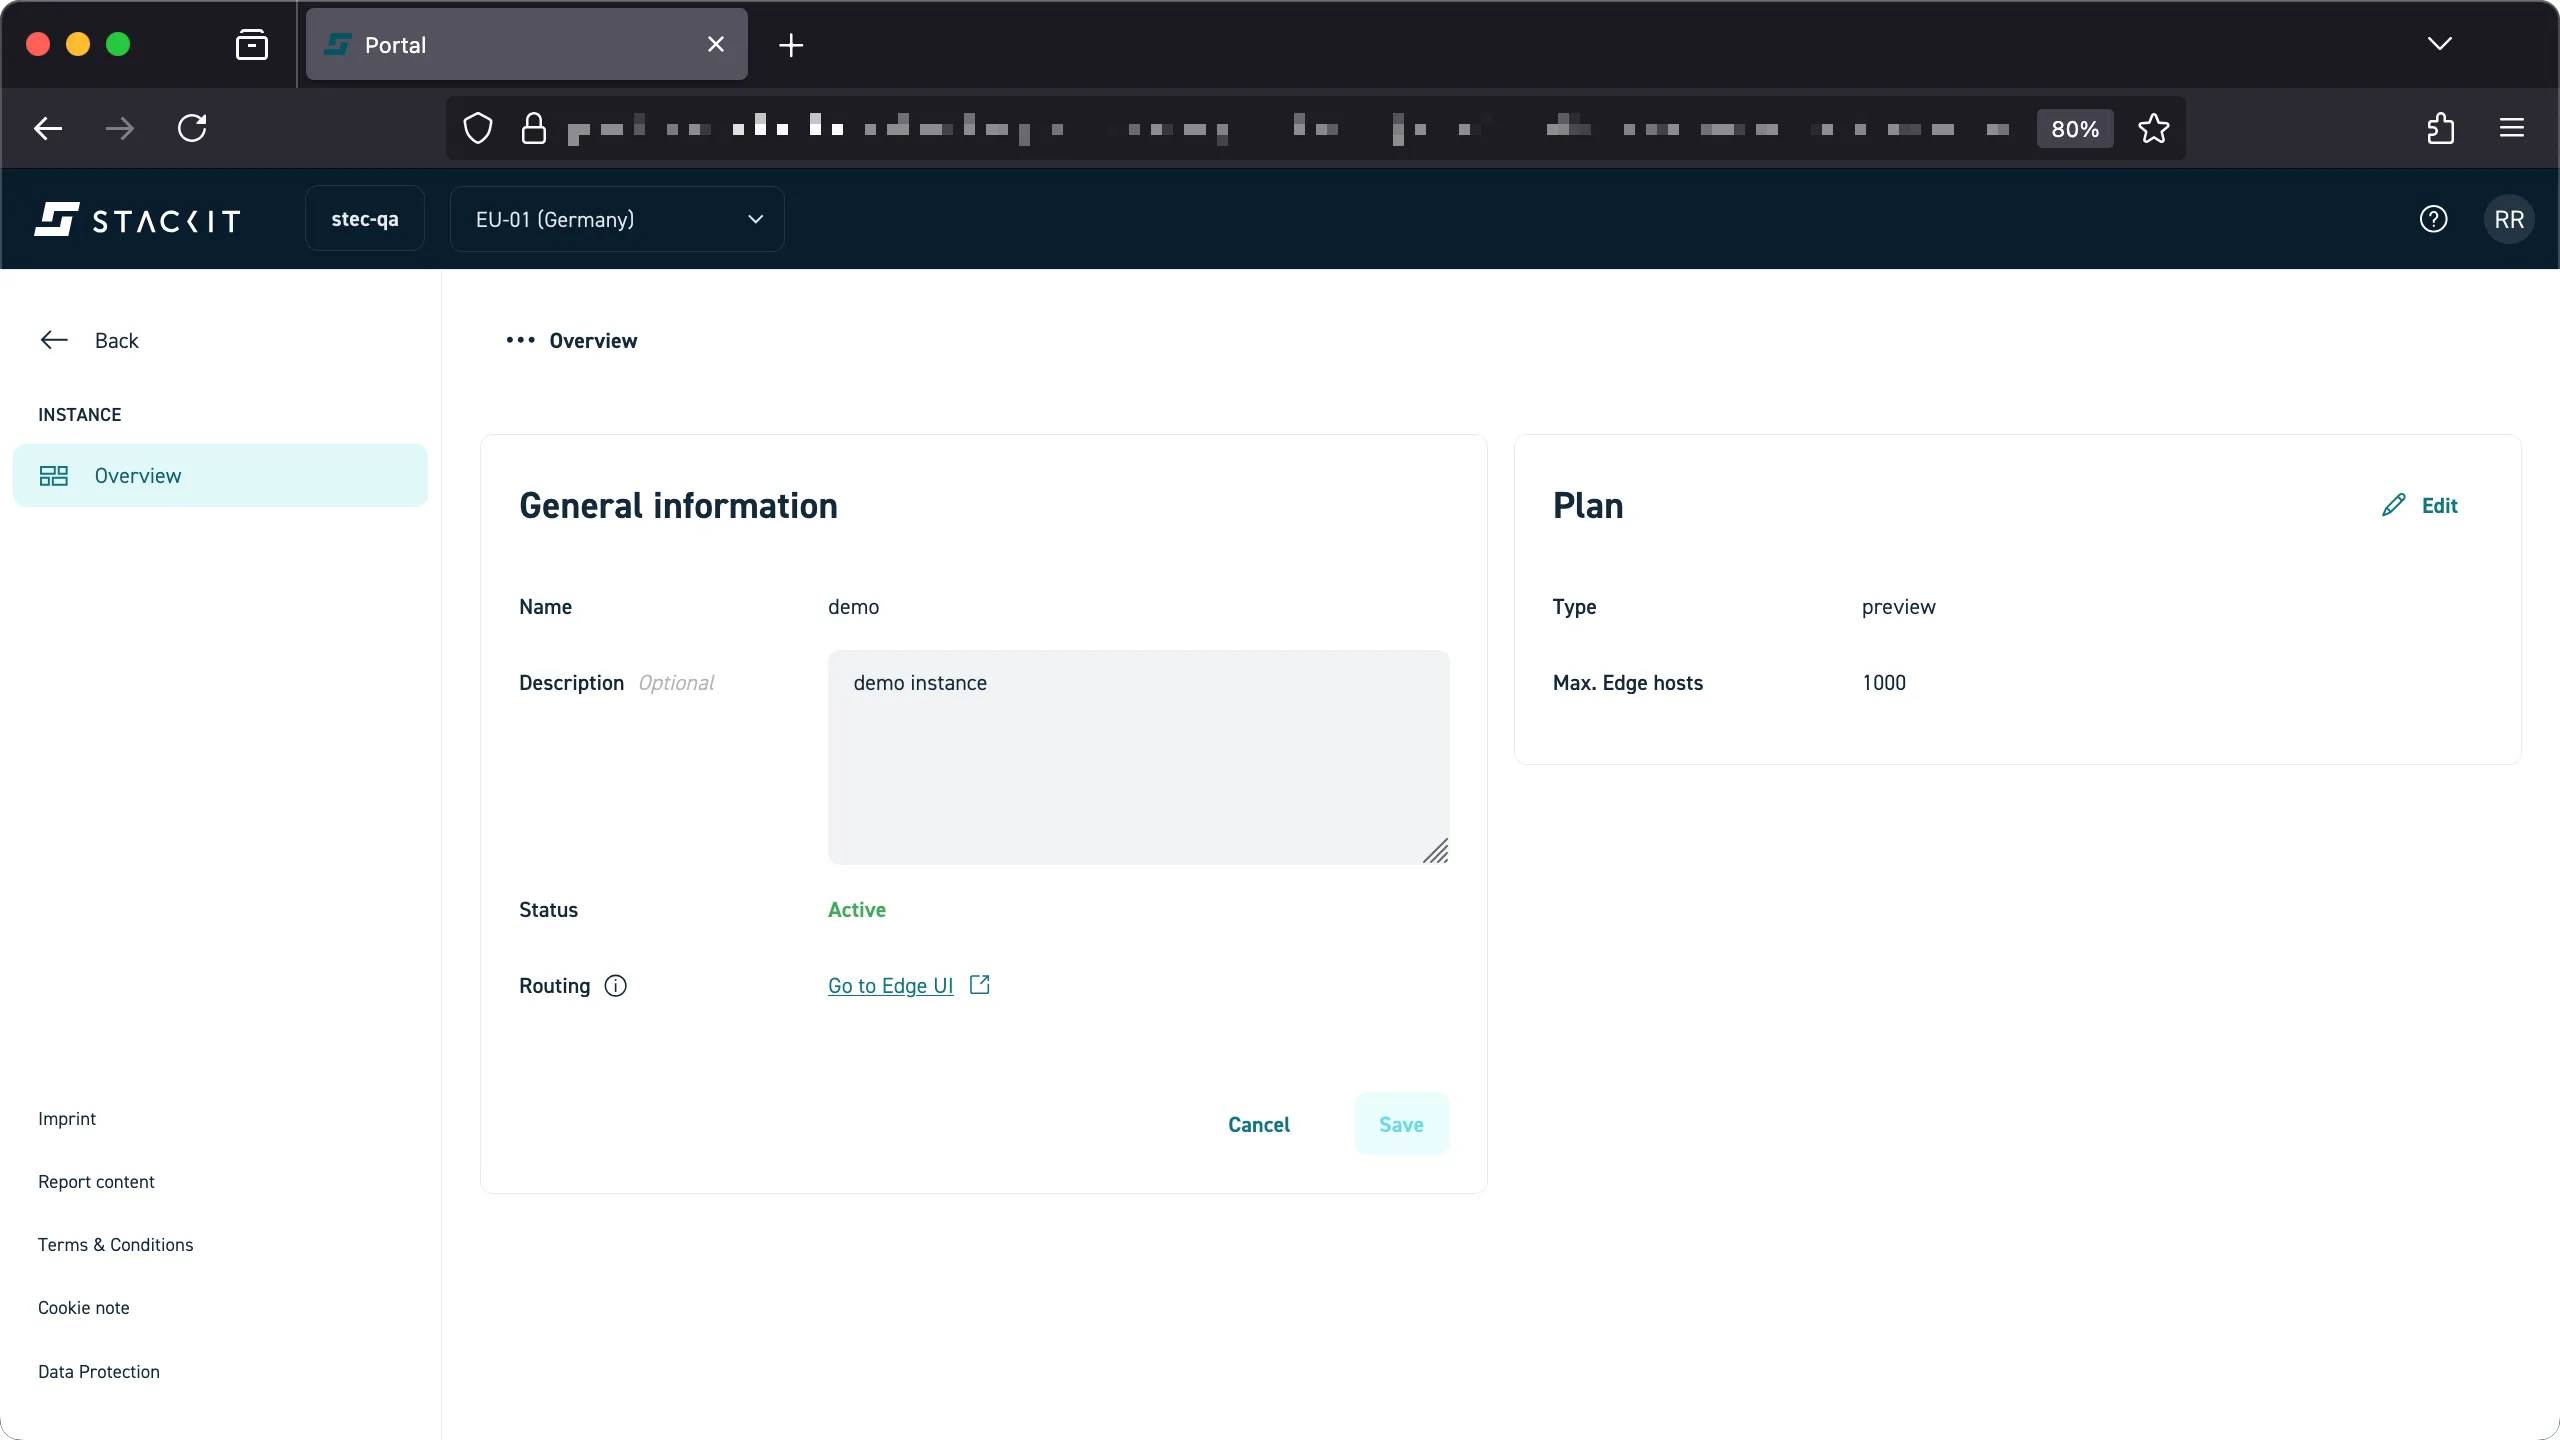Open the help icon near the avatar
The image size is (2560, 1440).
pos(2433,219)
